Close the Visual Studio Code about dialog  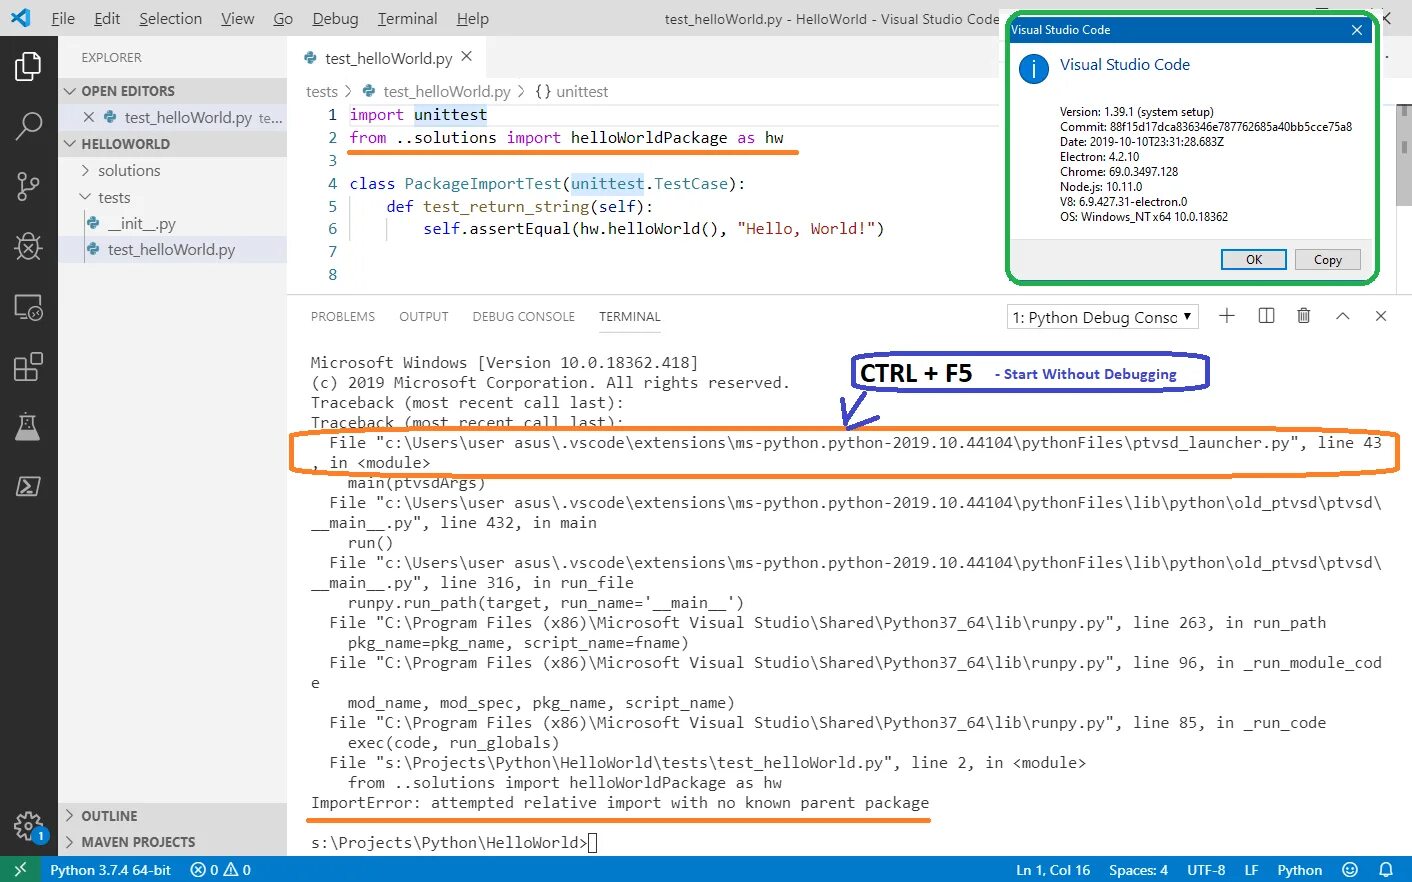click(1357, 30)
